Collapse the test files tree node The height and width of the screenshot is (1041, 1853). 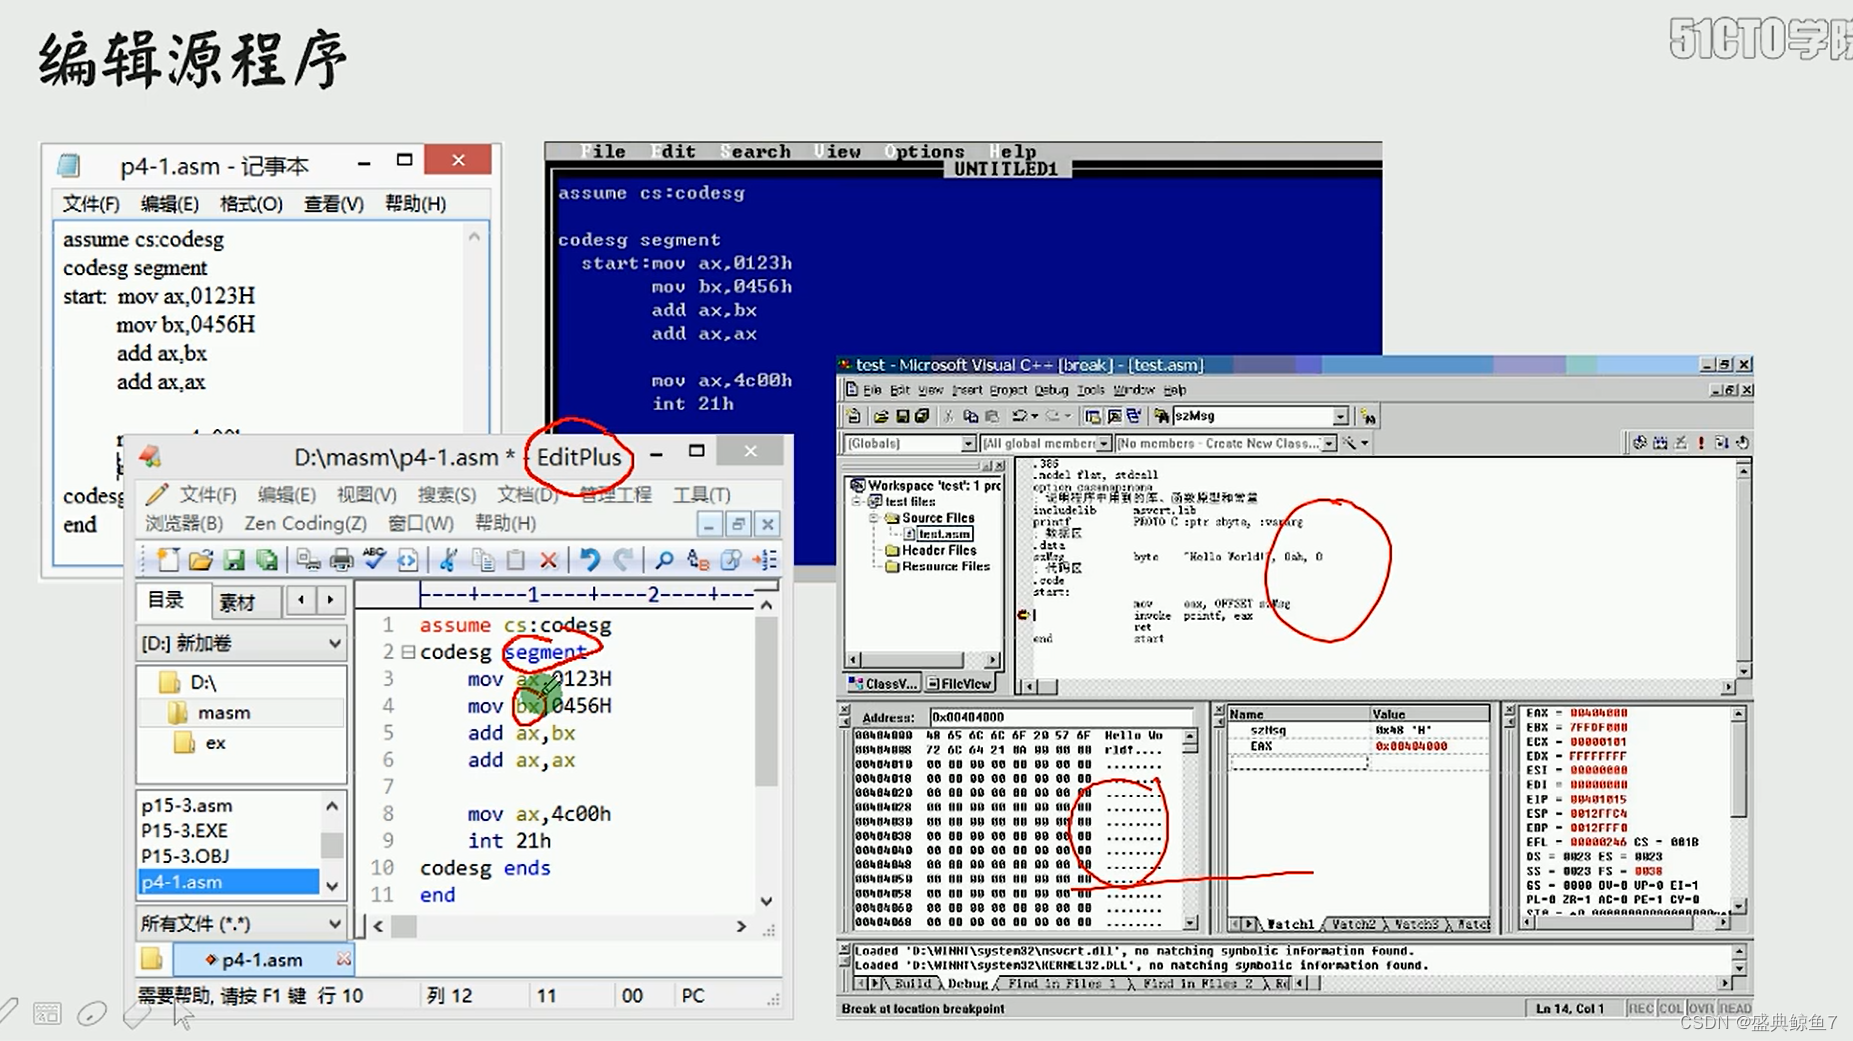[857, 502]
